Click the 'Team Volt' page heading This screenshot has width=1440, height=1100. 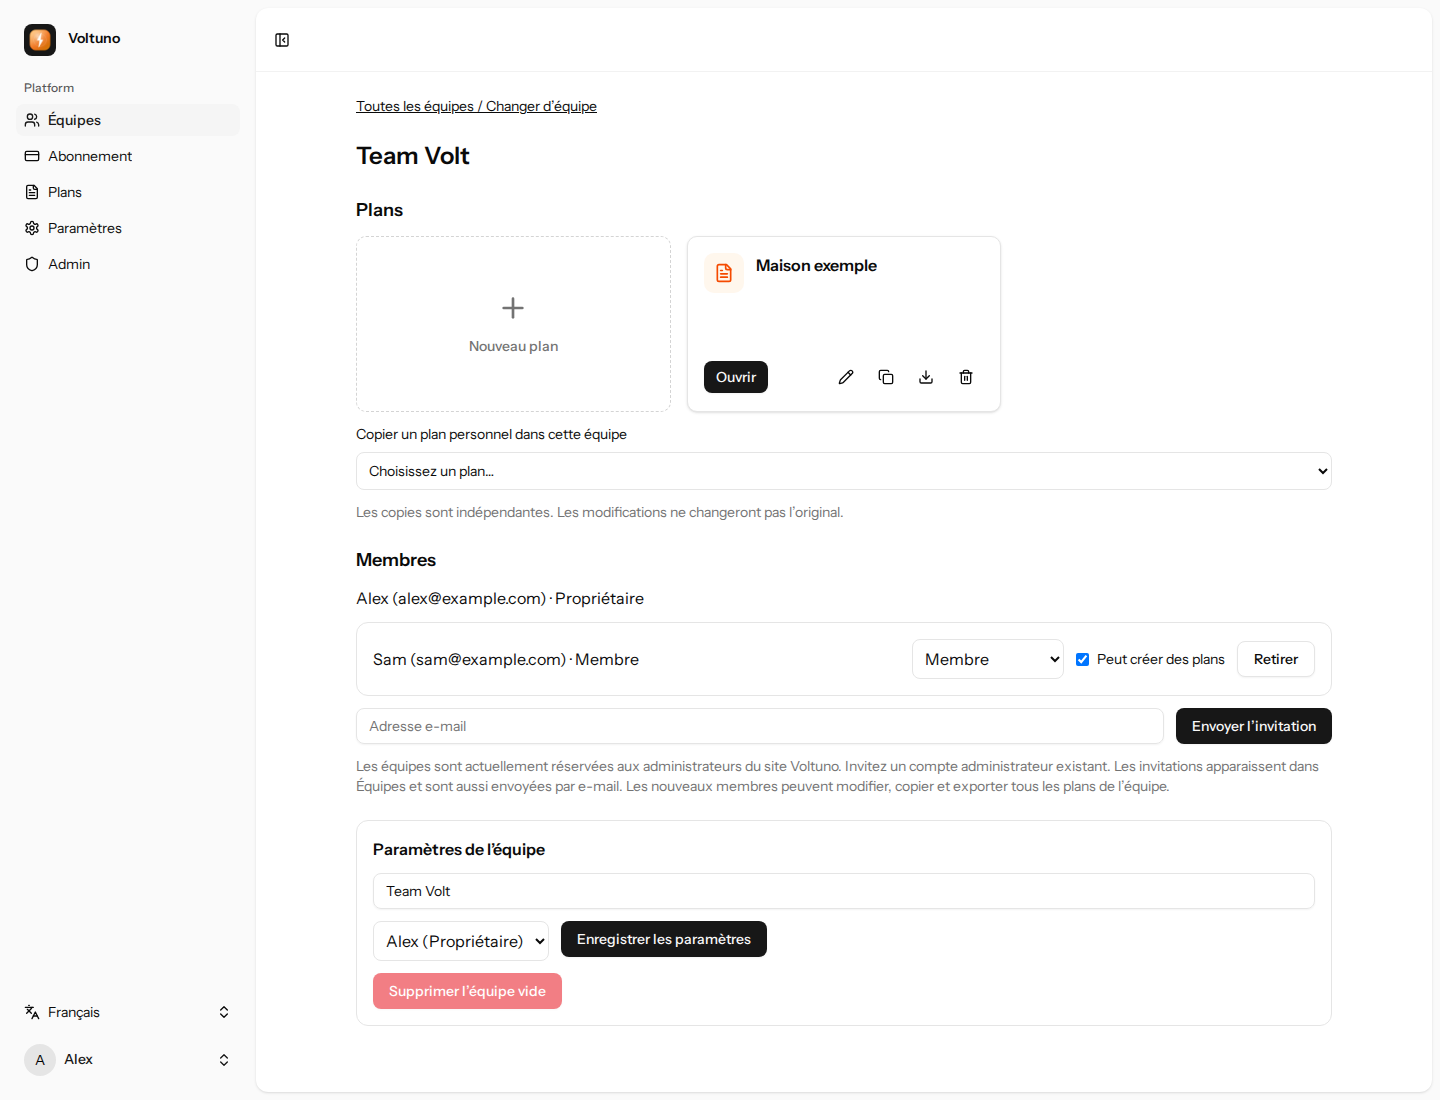pos(413,156)
